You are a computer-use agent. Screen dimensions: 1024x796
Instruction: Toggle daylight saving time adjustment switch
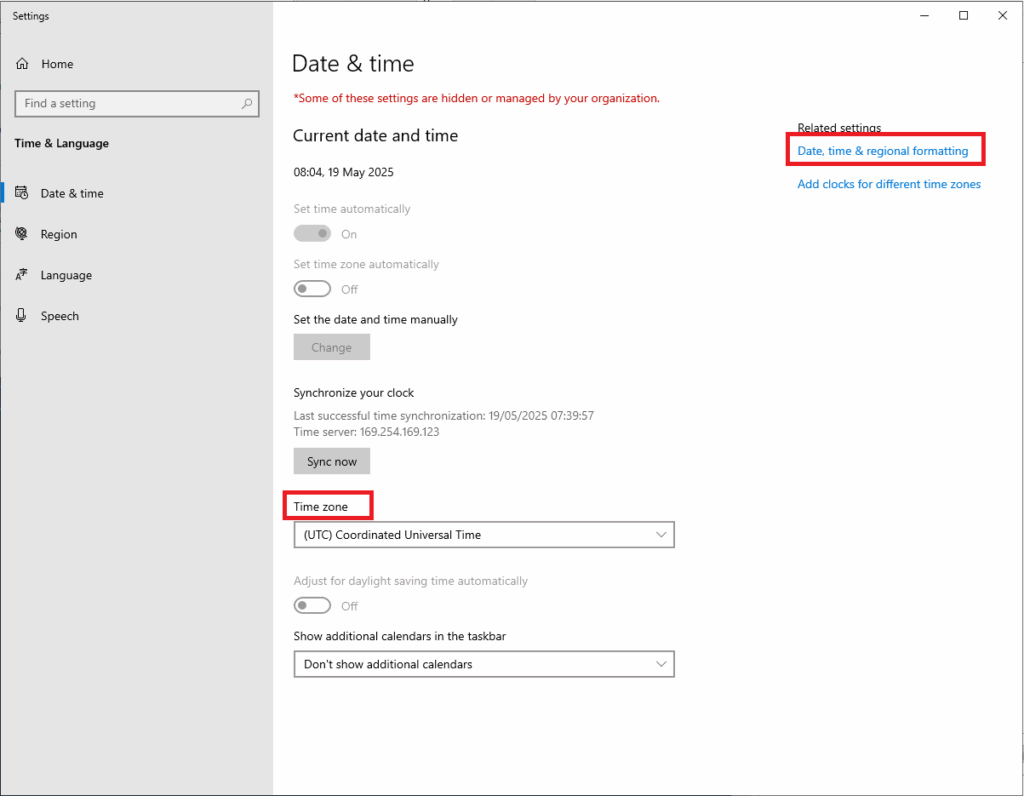(312, 605)
